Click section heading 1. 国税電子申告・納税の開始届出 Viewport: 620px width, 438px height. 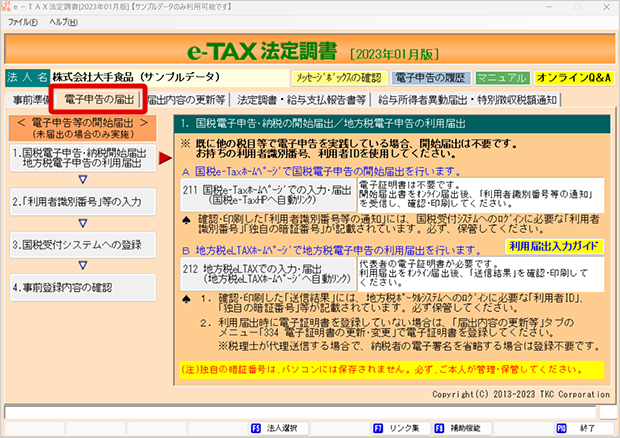tap(392, 124)
